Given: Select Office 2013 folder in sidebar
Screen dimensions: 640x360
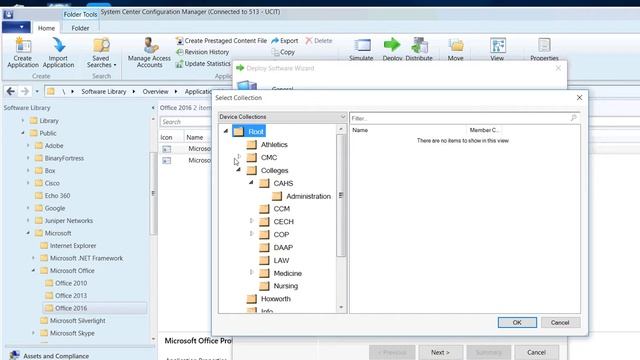Looking at the screenshot, I should [x=66, y=296].
